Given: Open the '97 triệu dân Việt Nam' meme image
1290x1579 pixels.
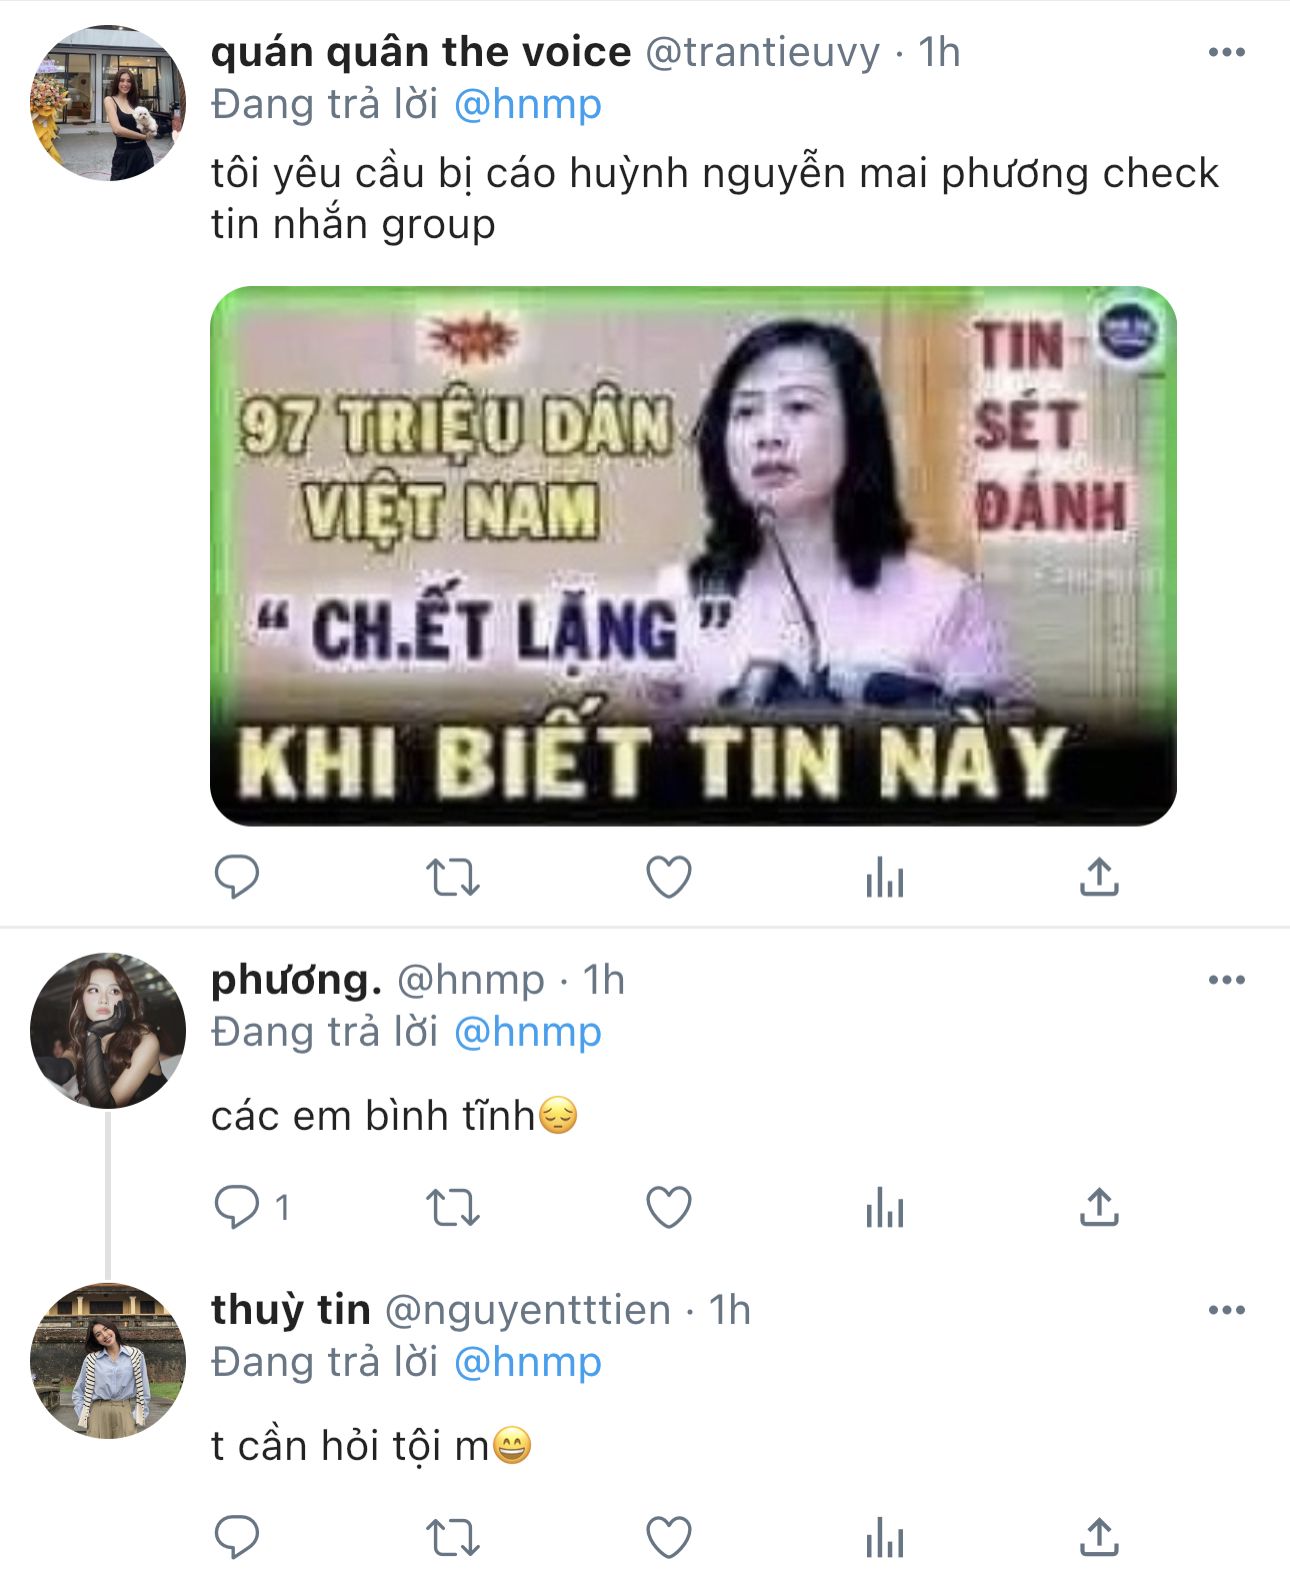Looking at the screenshot, I should pyautogui.click(x=693, y=556).
